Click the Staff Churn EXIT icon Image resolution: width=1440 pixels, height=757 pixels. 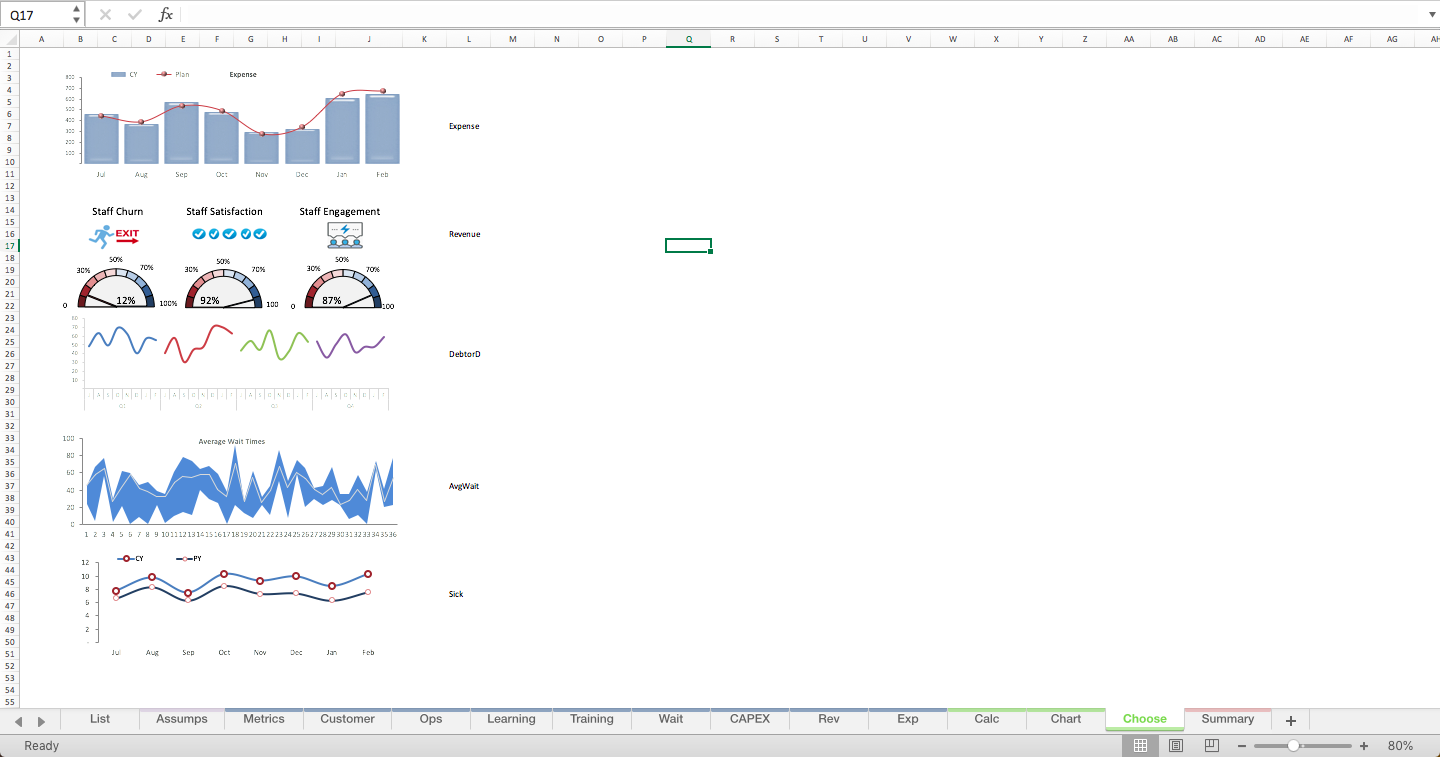point(115,236)
